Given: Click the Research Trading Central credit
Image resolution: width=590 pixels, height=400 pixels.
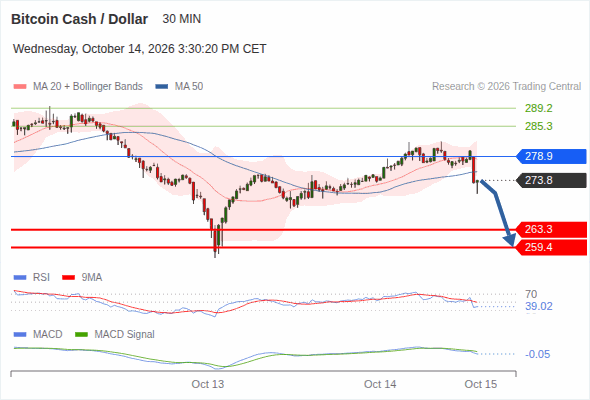Looking at the screenshot, I should [x=506, y=87].
